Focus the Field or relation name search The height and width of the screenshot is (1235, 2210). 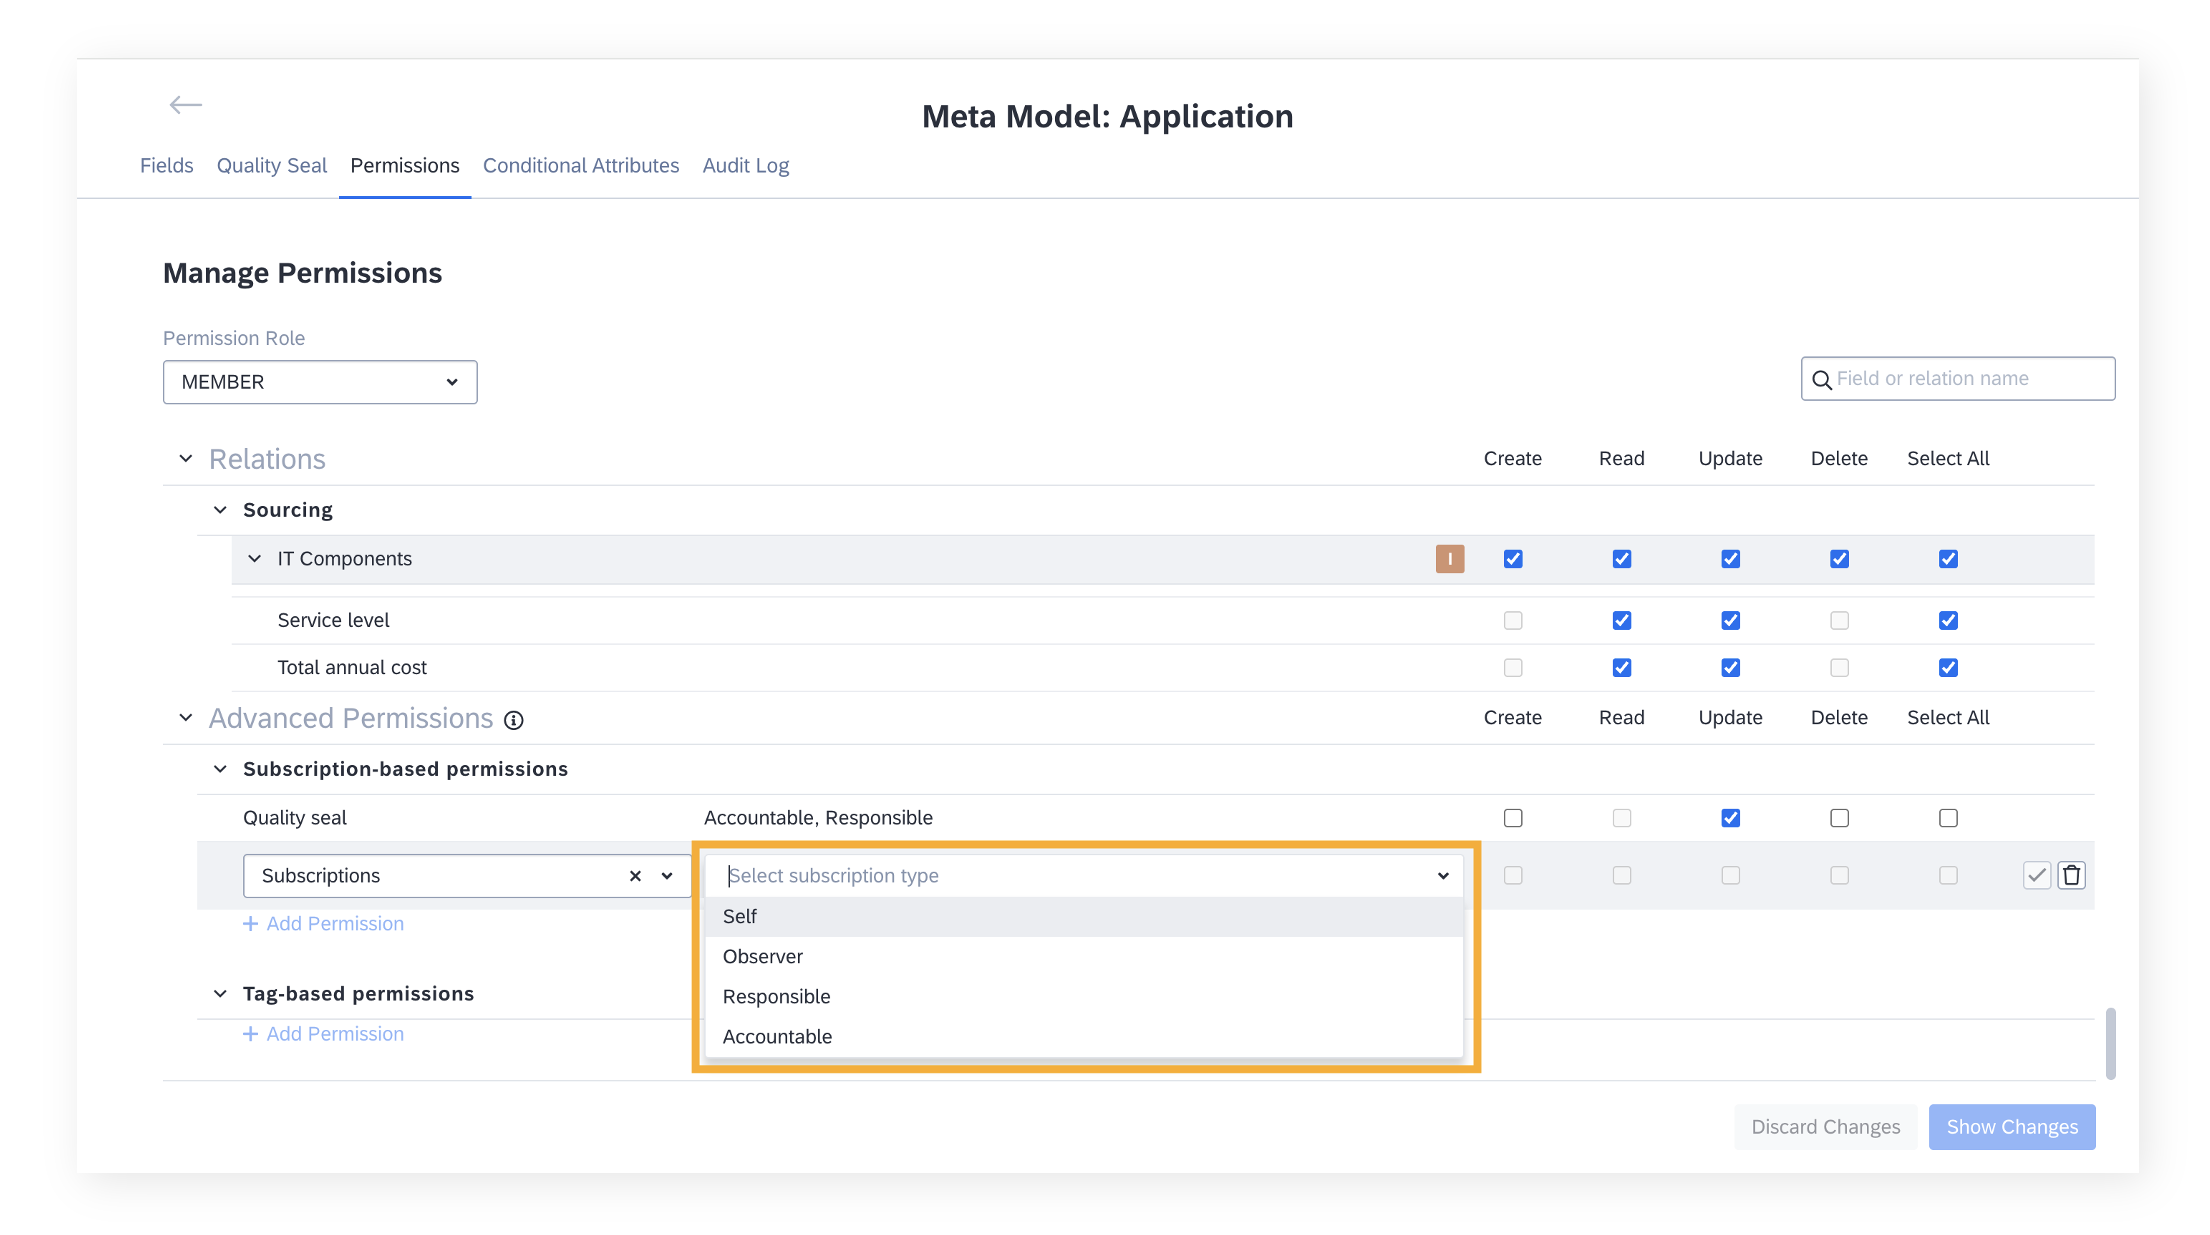1958,379
